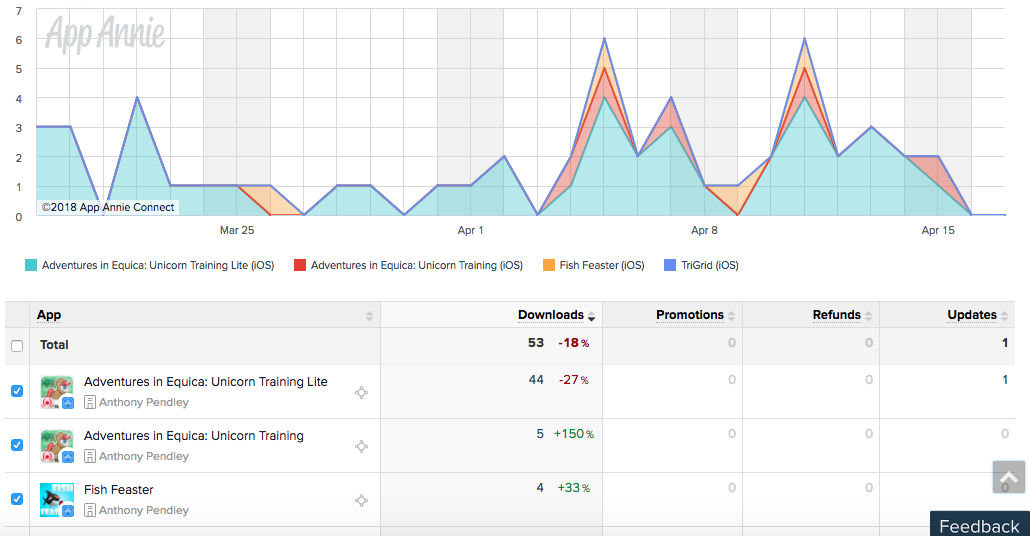The image size is (1030, 536).
Task: Click crosshair icon for Unicorn Training Lite row
Action: 361,393
